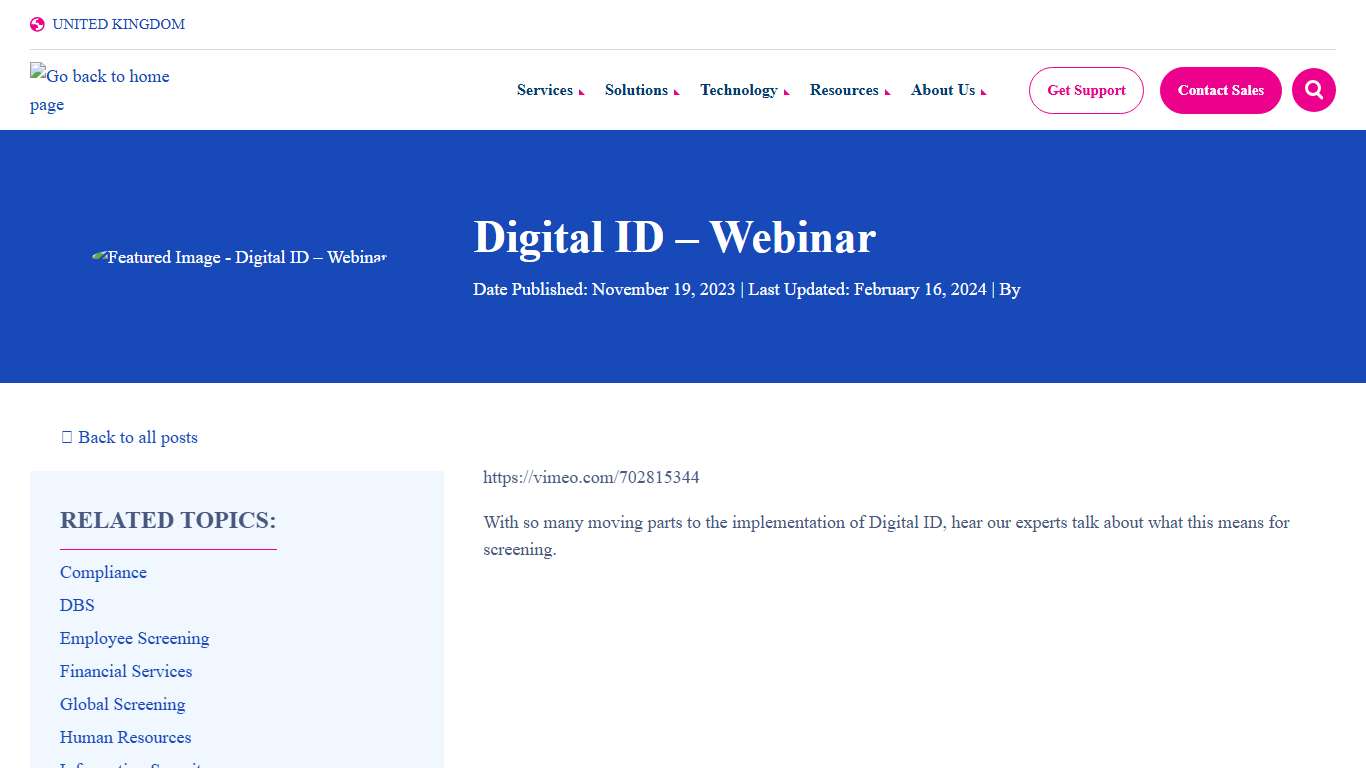Click the back arrow beside Back to all posts
The height and width of the screenshot is (768, 1366).
pyautogui.click(x=66, y=436)
